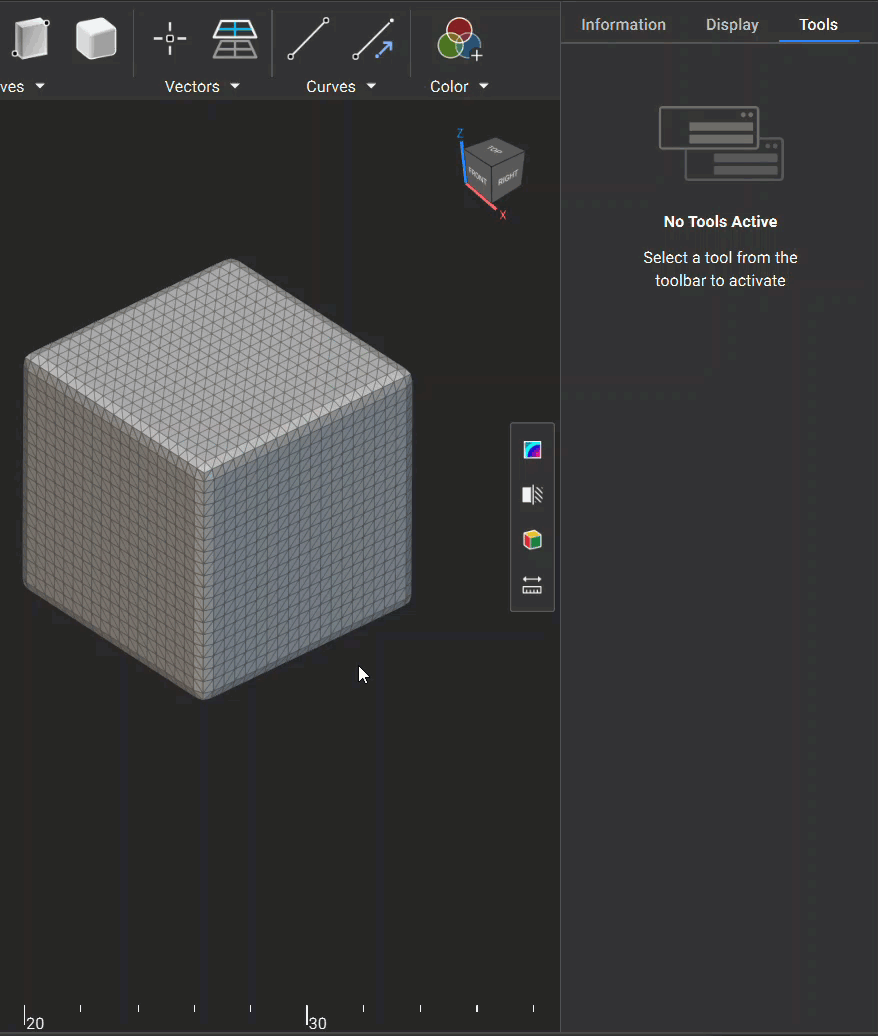Select the rounded cube primitive icon
The image size is (878, 1036).
pyautogui.click(x=96, y=39)
